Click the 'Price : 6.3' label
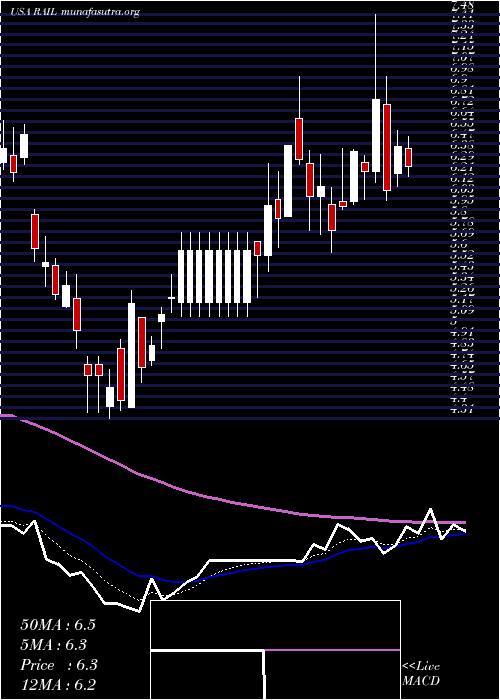 pyautogui.click(x=59, y=665)
